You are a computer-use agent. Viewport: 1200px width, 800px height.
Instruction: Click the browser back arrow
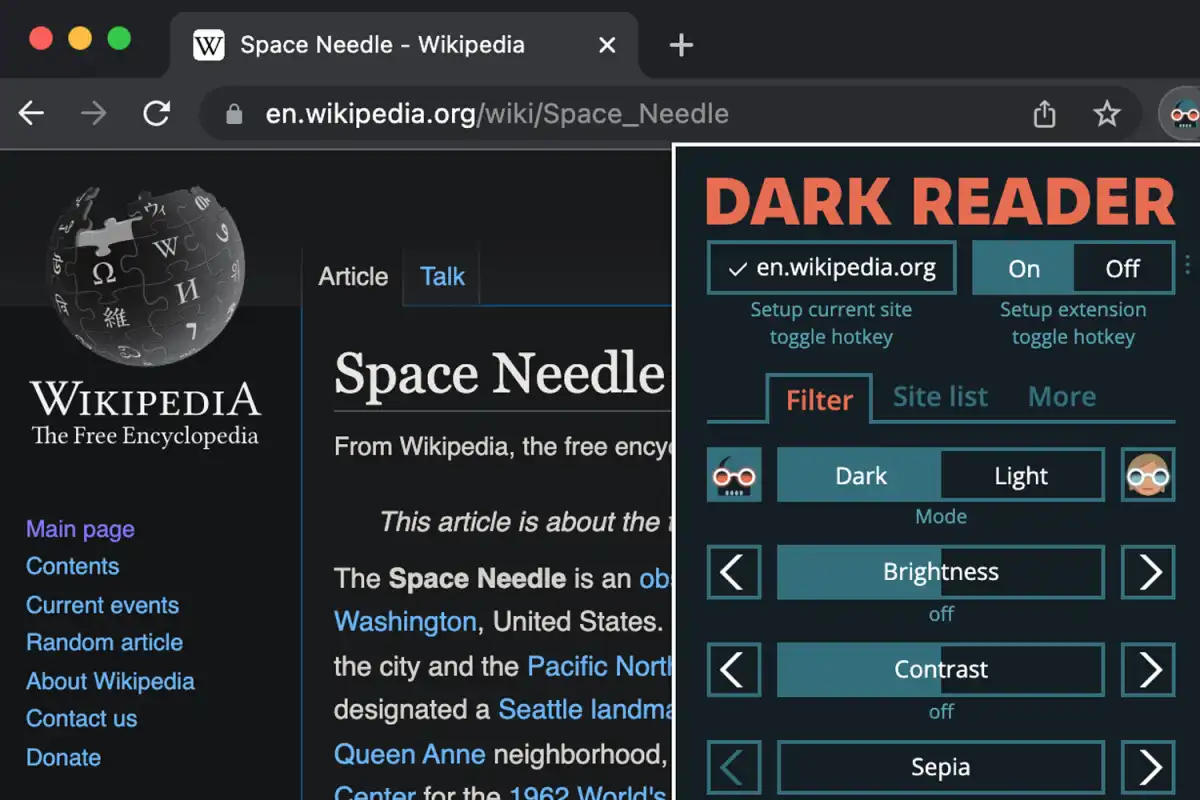[32, 114]
